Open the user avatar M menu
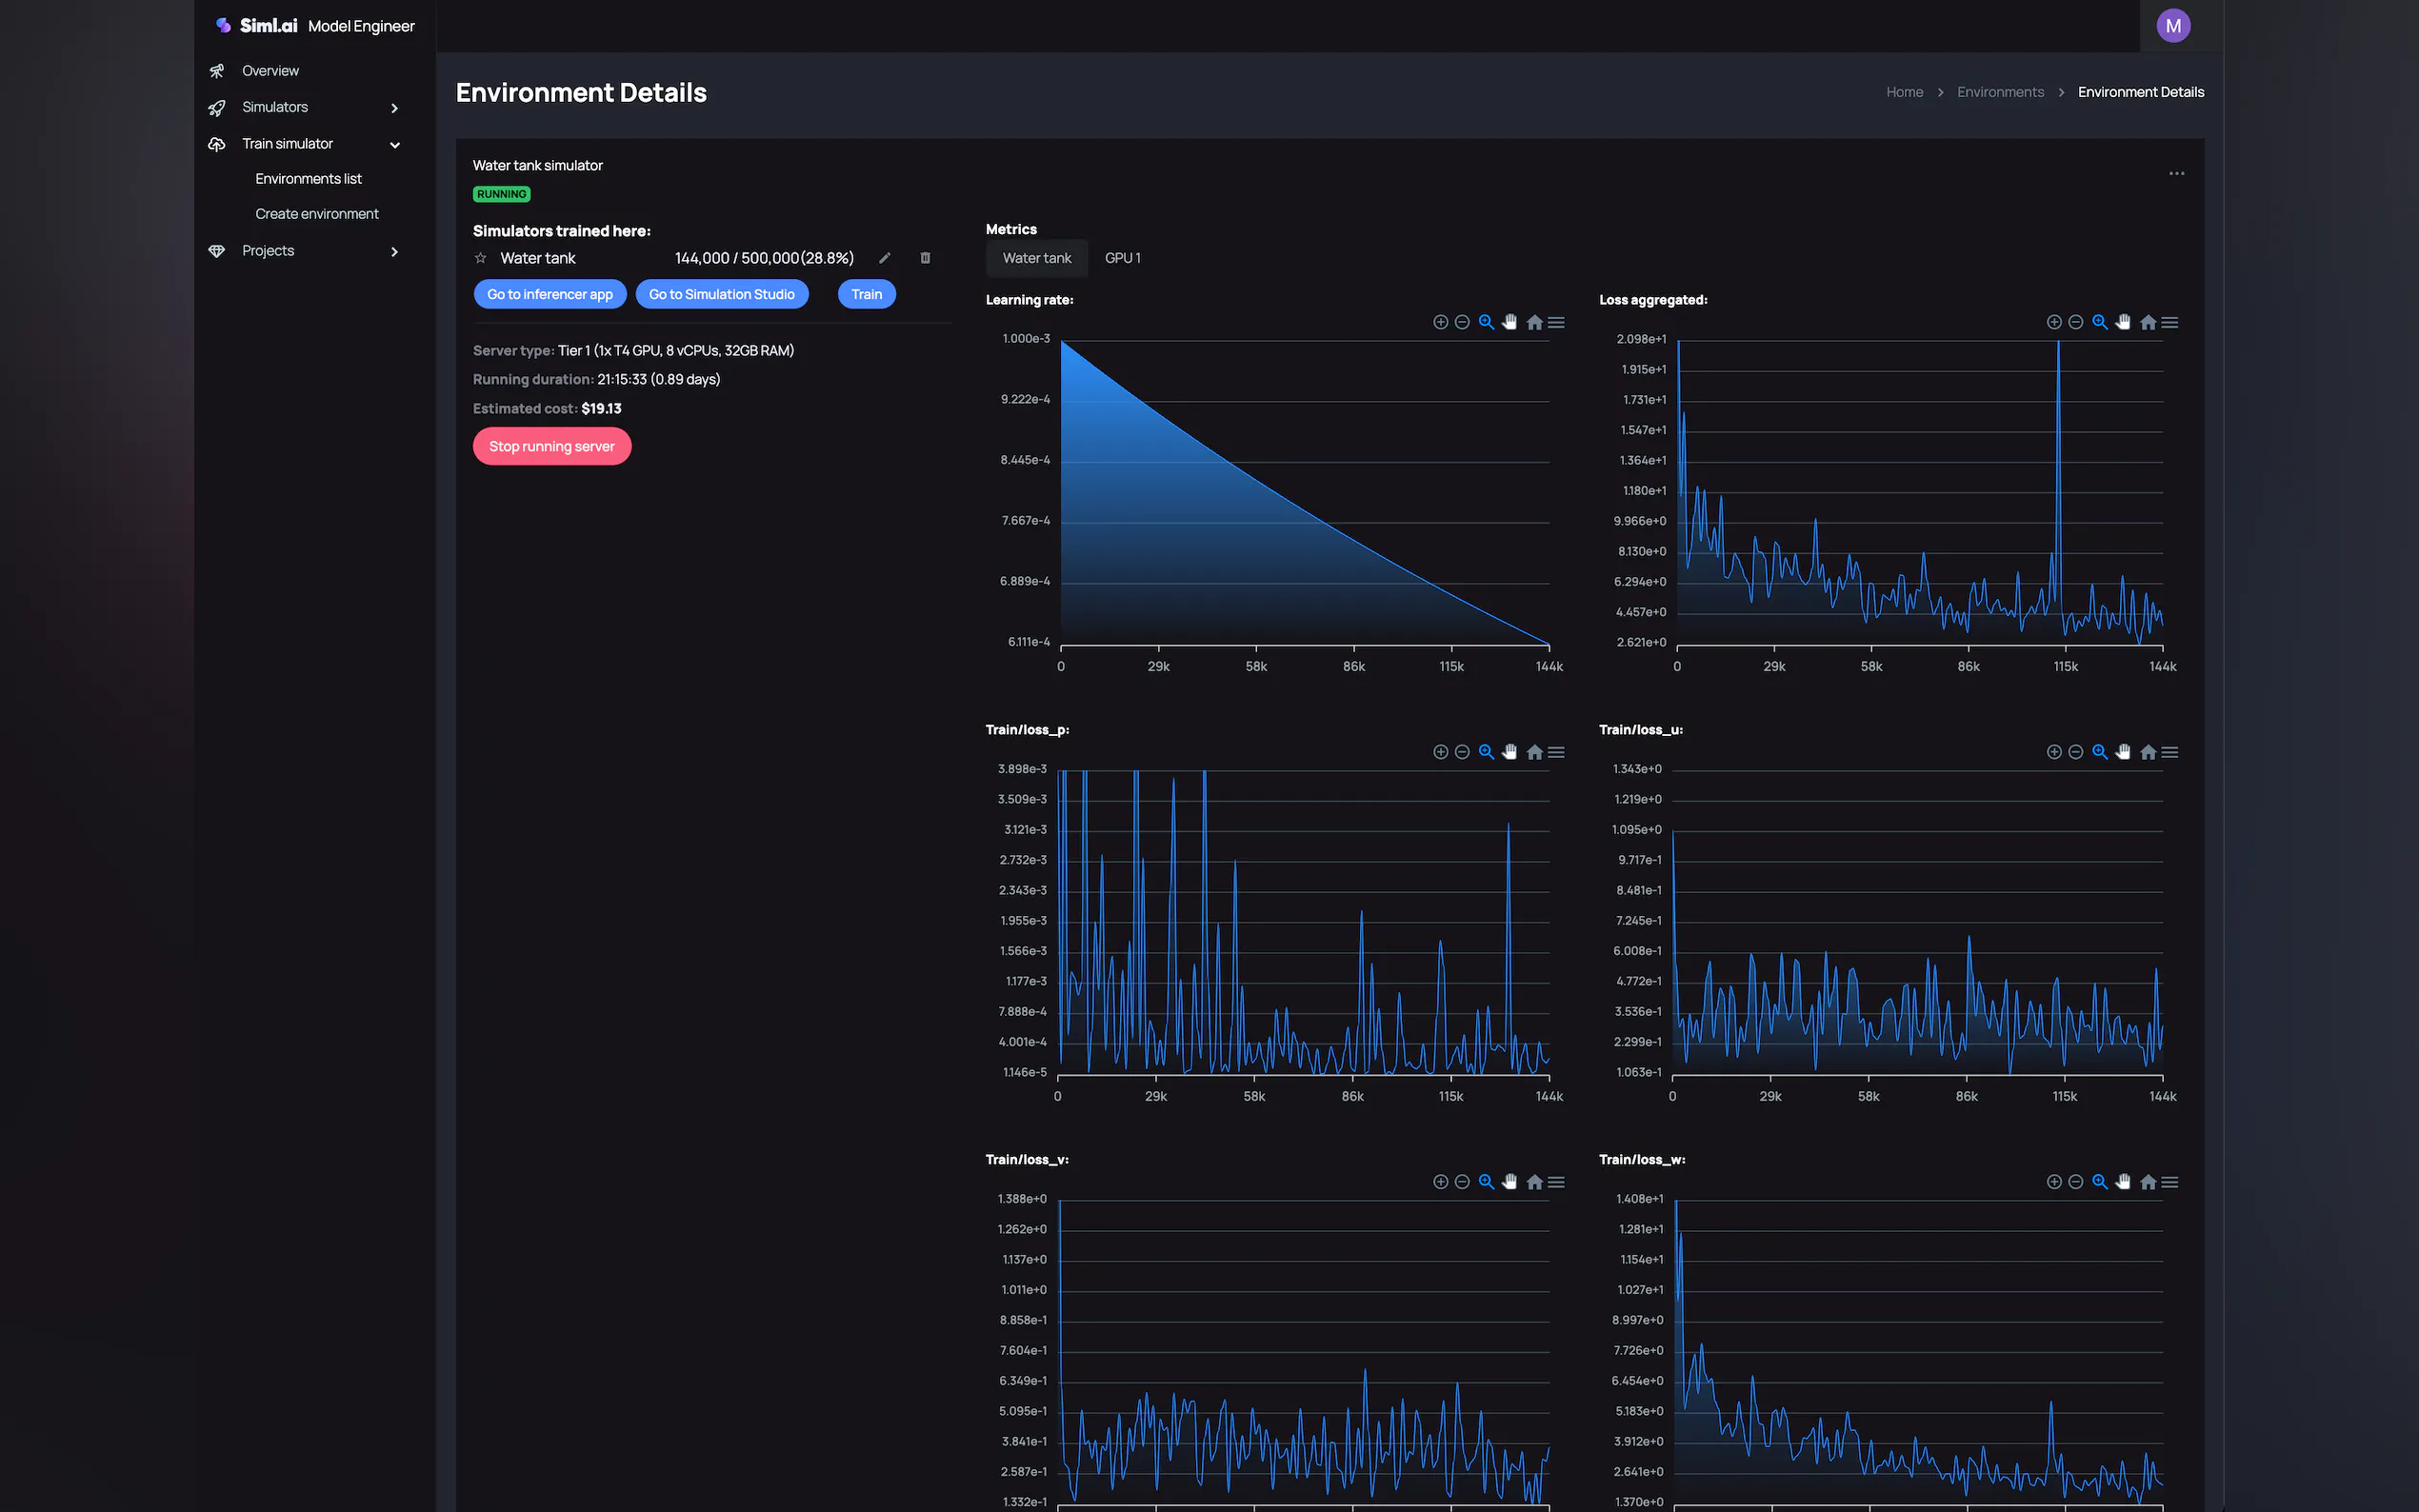Viewport: 2419px width, 1512px height. (x=2173, y=26)
